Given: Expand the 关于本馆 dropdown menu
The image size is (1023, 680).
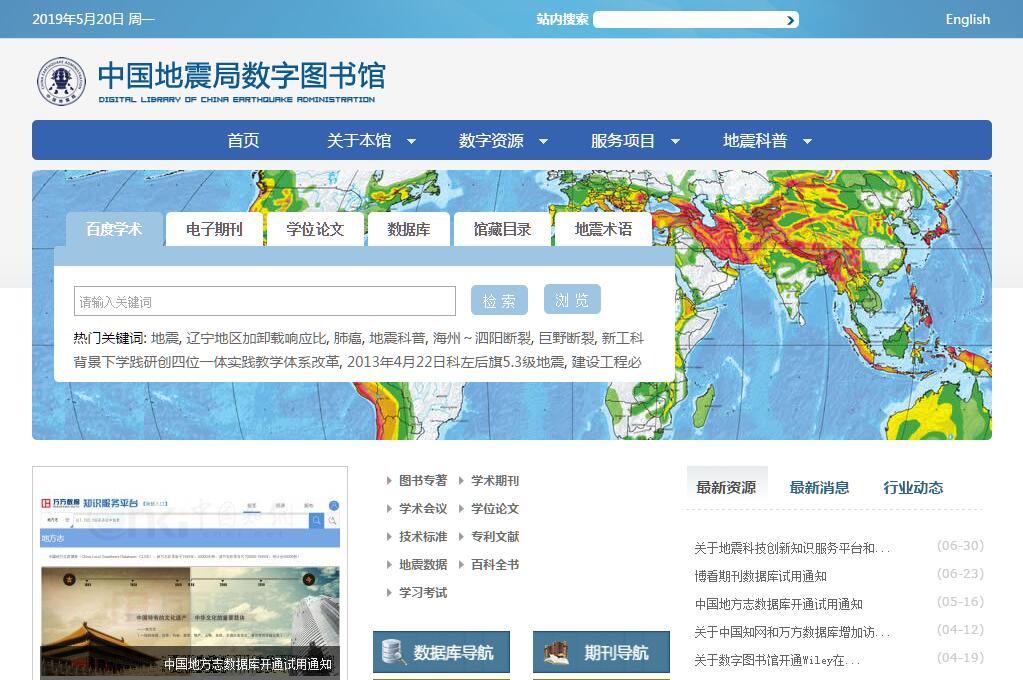Looking at the screenshot, I should (x=411, y=141).
